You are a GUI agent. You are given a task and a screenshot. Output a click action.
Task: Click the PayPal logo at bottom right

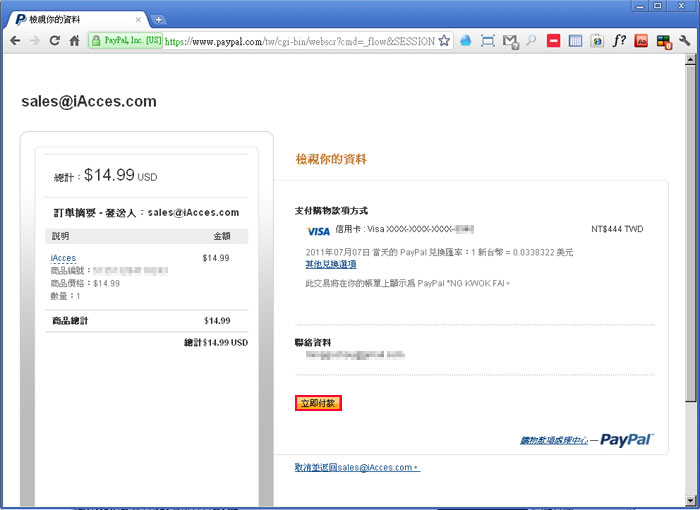click(x=626, y=440)
